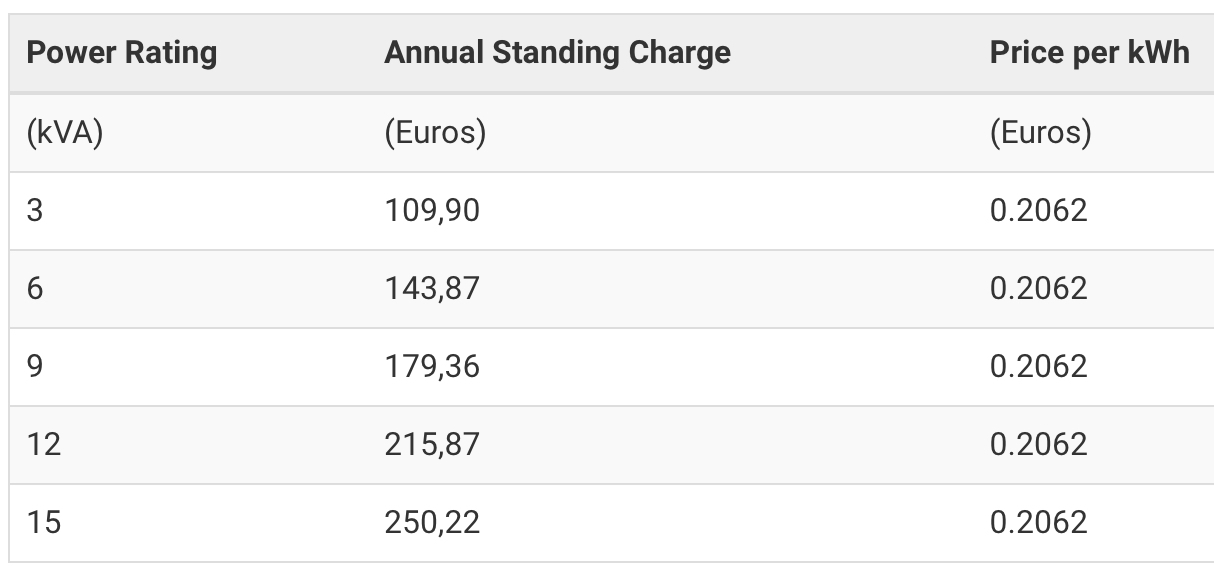Viewport: 1214px width, 575px height.
Task: Click the 109,90 standing charge value
Action: pyautogui.click(x=432, y=211)
